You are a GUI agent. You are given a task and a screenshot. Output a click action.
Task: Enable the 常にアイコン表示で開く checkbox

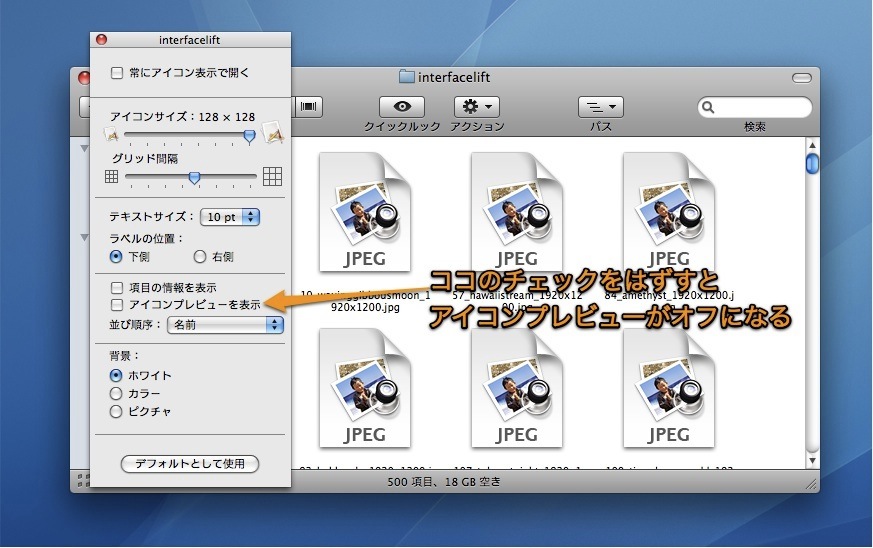coord(117,73)
